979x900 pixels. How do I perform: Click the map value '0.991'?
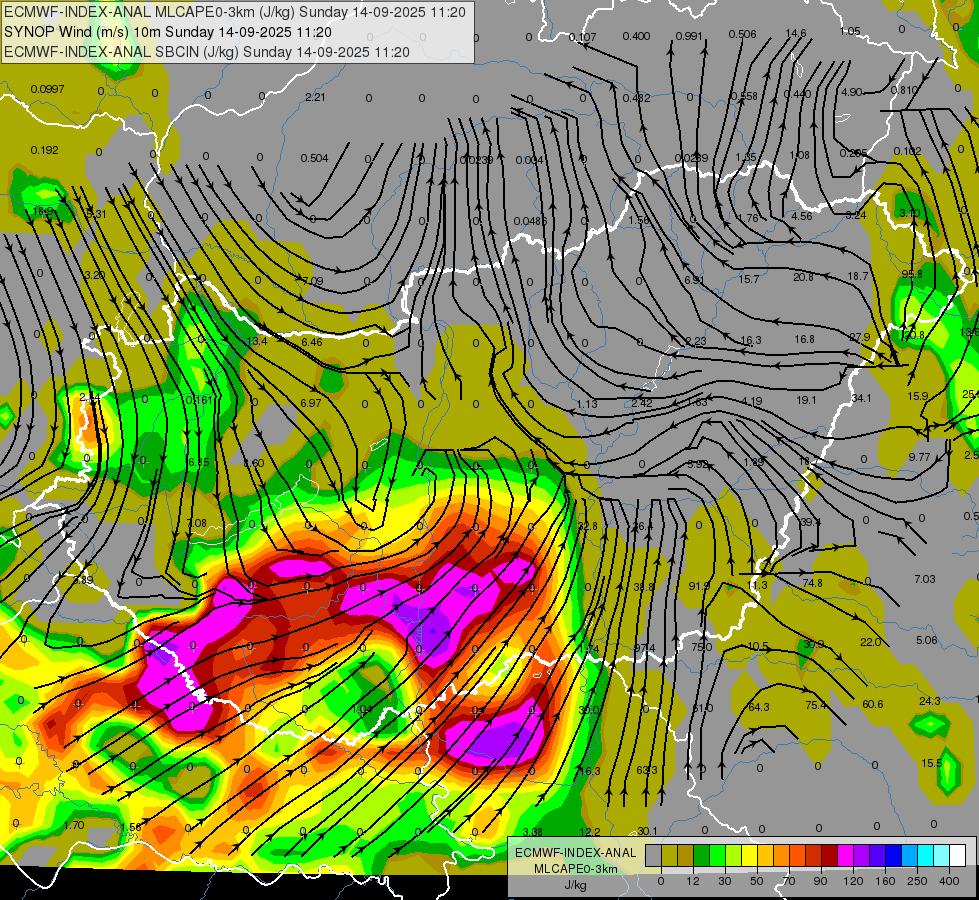click(689, 36)
